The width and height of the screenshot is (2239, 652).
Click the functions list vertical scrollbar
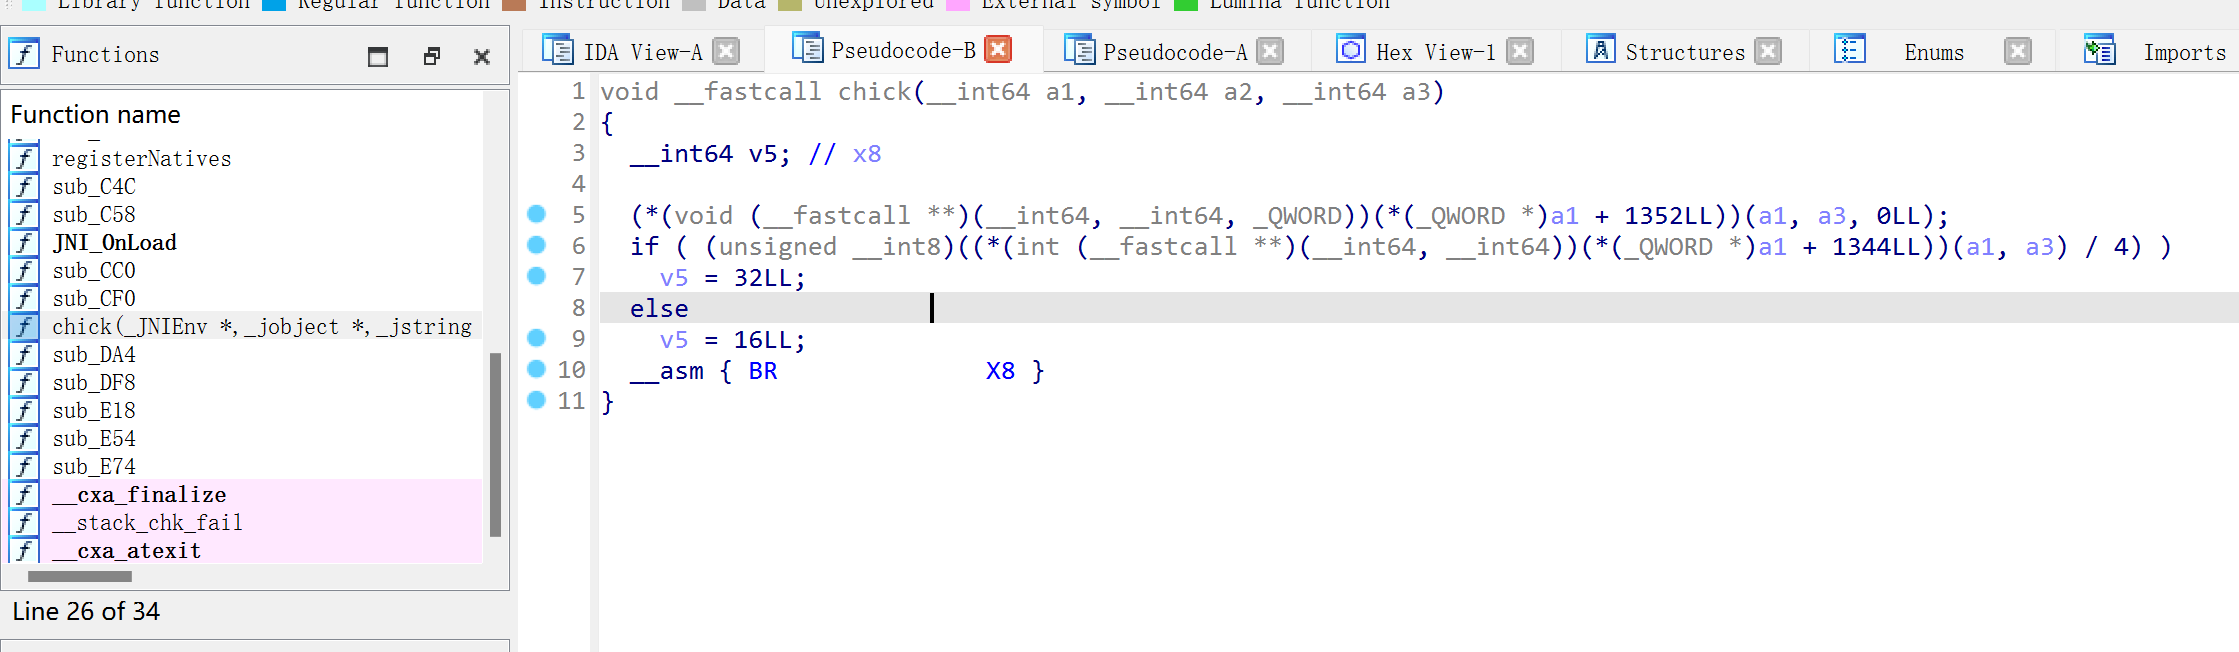tap(495, 445)
